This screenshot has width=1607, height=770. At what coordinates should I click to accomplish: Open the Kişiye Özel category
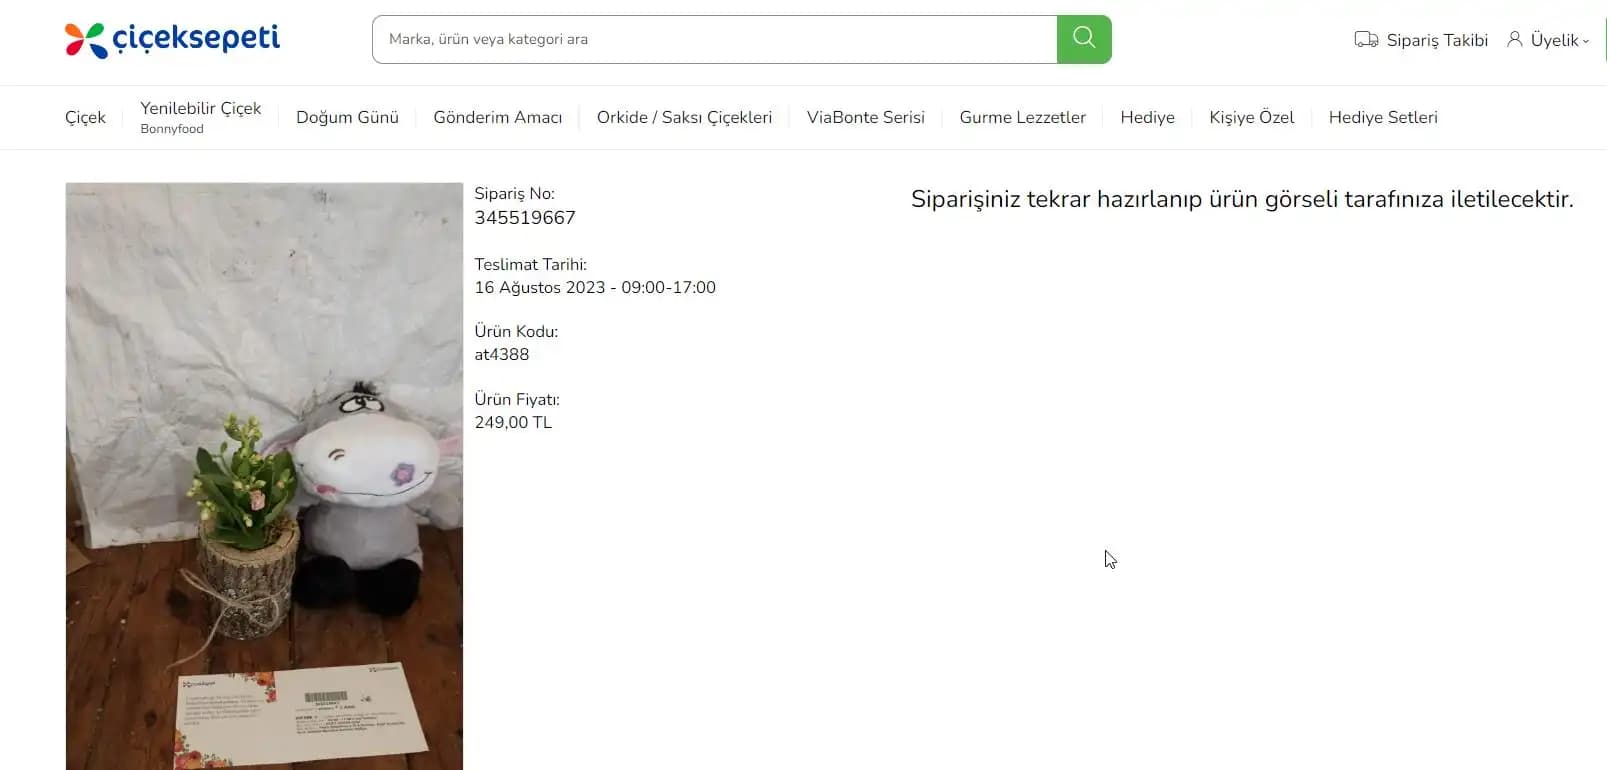tap(1251, 117)
